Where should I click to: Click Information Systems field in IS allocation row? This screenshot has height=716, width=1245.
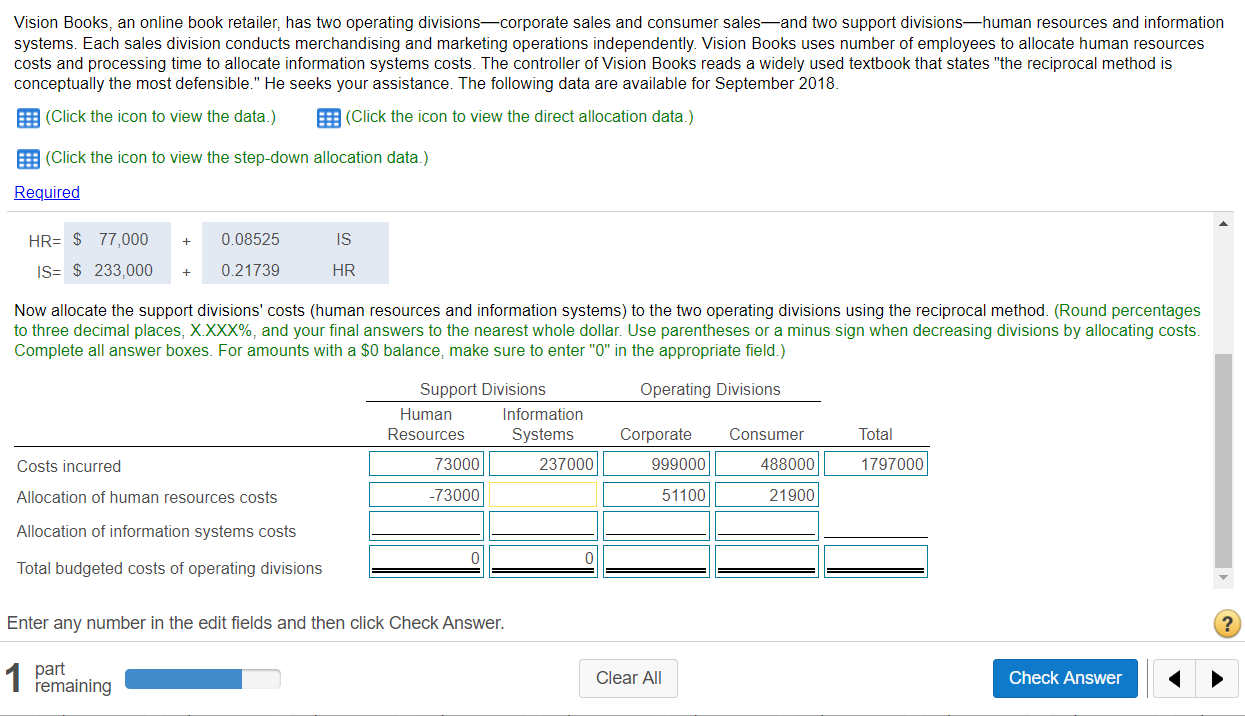[x=543, y=526]
